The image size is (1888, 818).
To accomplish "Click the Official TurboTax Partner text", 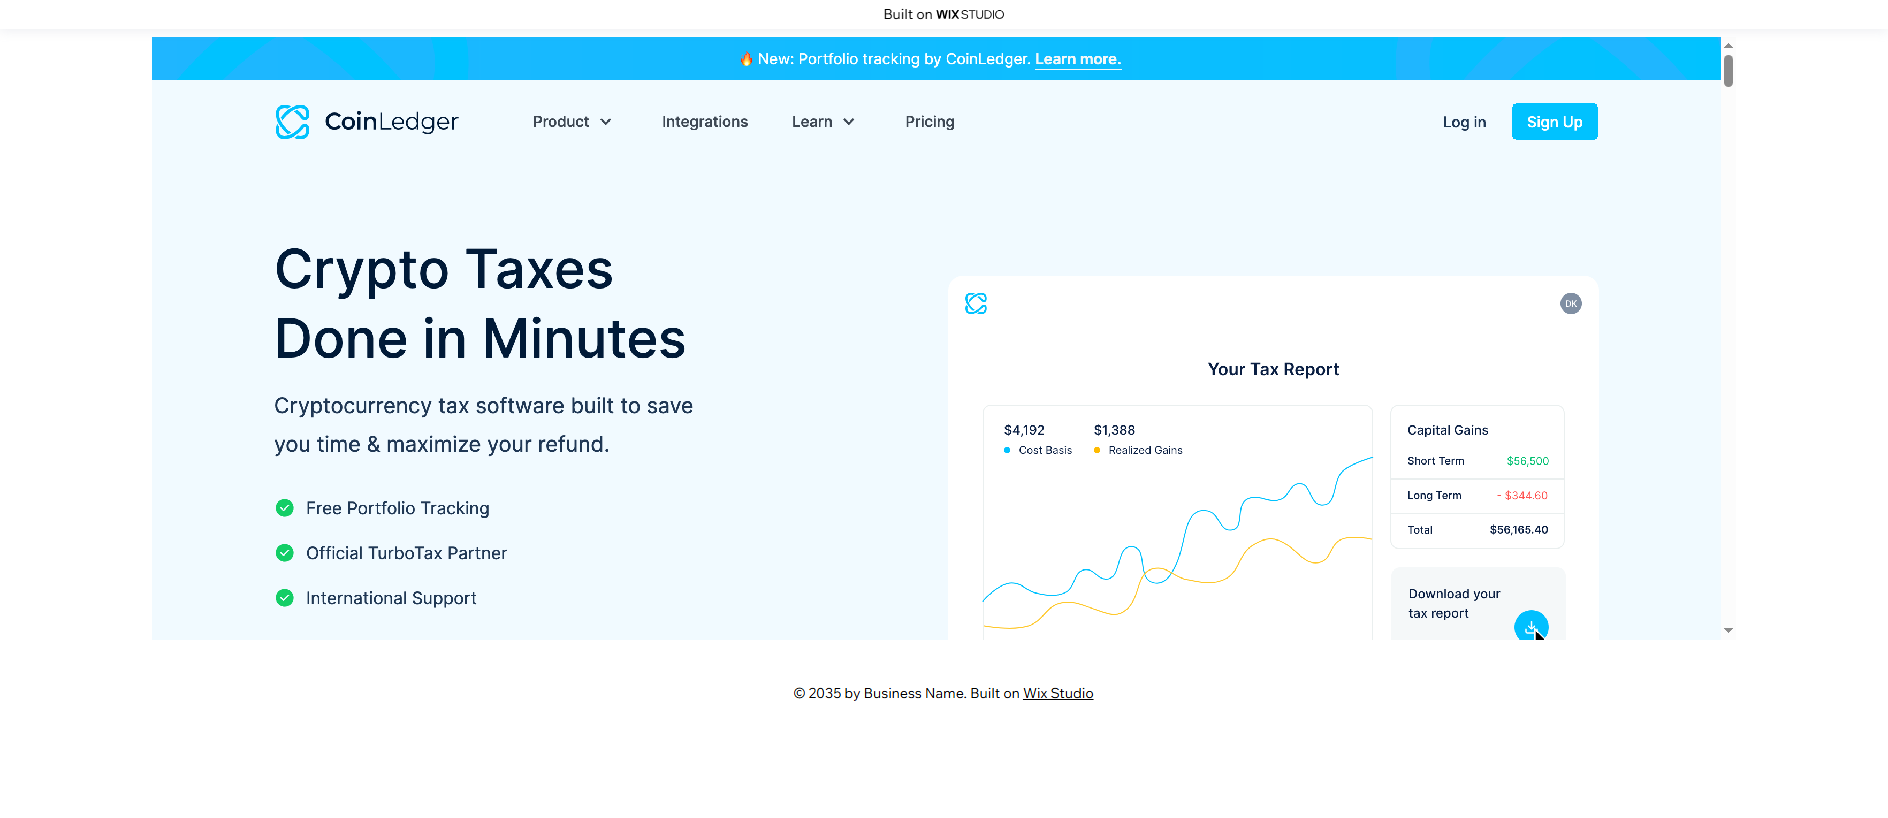I will pyautogui.click(x=406, y=553).
